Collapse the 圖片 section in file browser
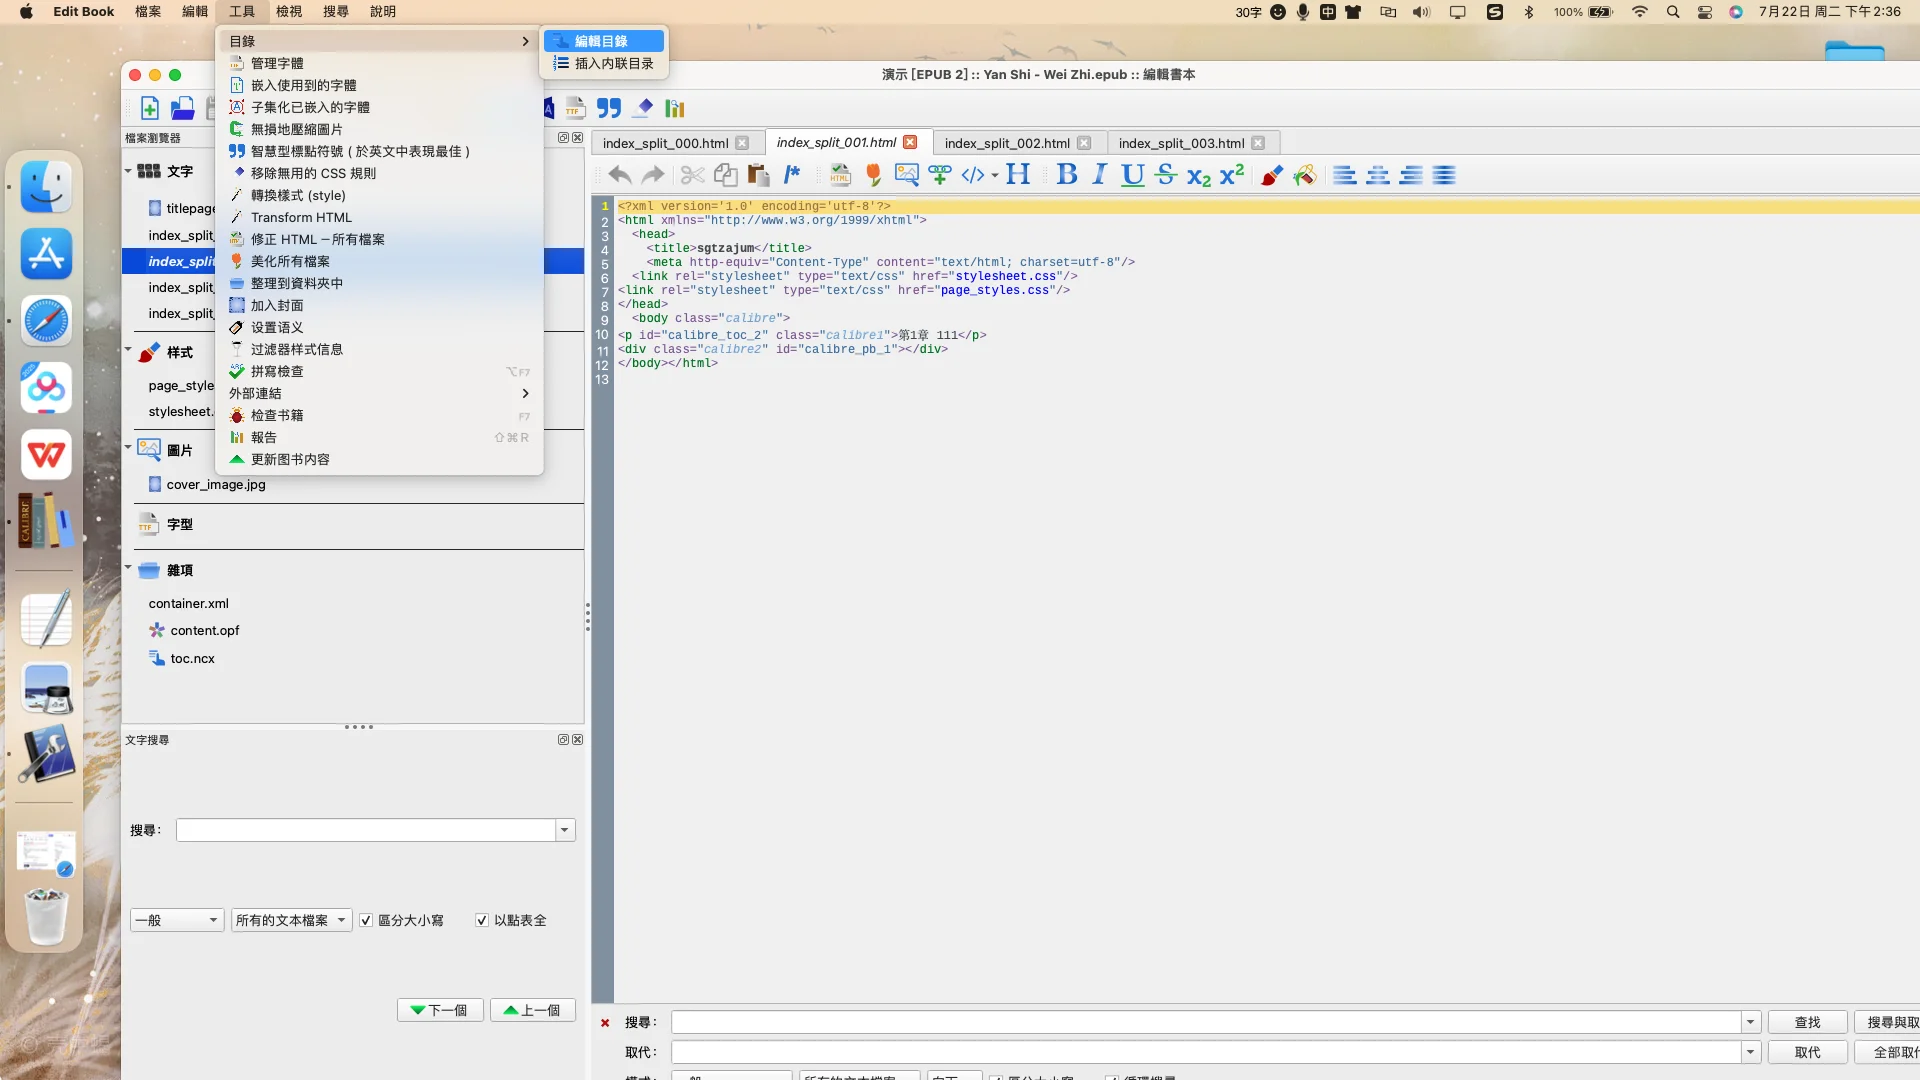 click(x=128, y=447)
